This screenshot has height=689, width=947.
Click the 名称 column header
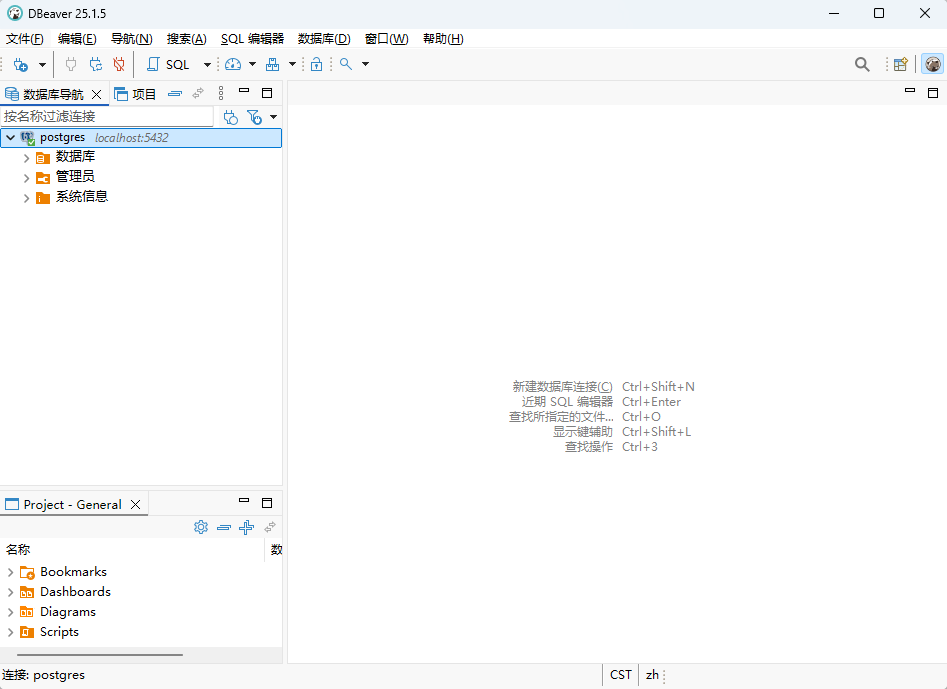pos(132,550)
